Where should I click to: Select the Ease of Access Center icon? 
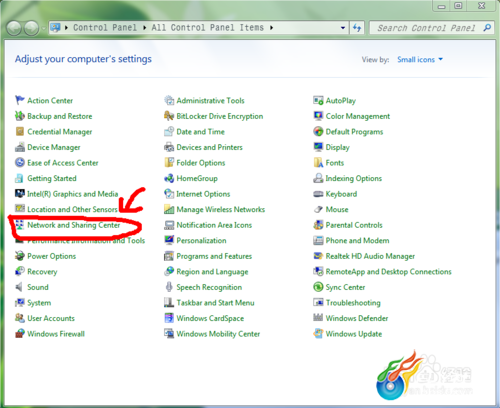click(x=20, y=162)
